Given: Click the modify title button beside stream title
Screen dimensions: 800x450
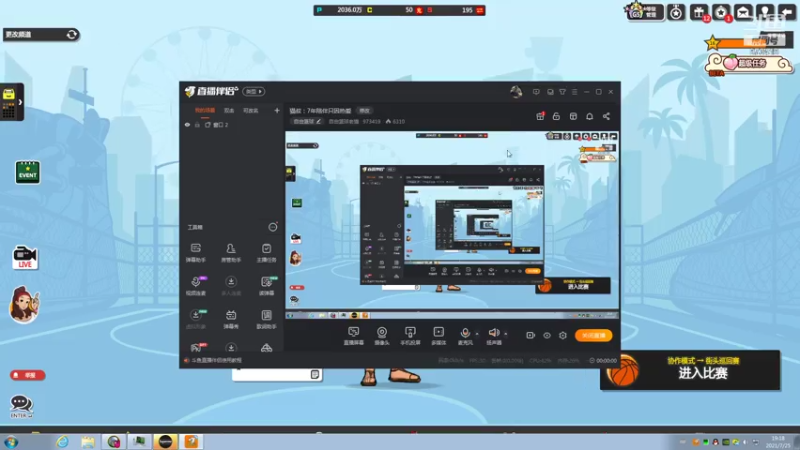Looking at the screenshot, I should tap(364, 110).
